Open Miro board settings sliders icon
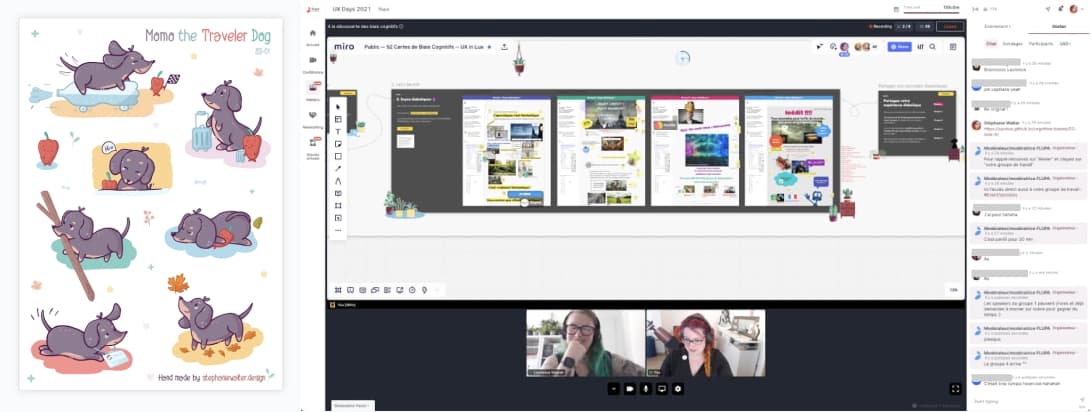This screenshot has width=1091, height=412. (921, 47)
